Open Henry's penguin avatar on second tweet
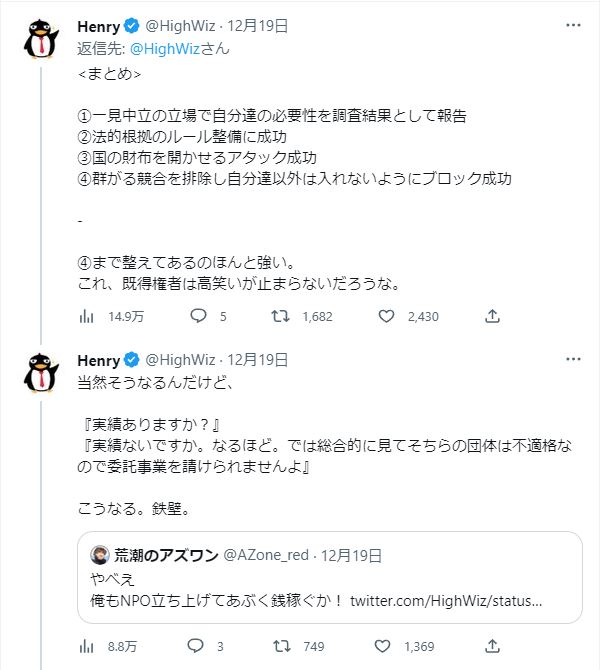Viewport: 603px width, 670px height. [x=40, y=371]
